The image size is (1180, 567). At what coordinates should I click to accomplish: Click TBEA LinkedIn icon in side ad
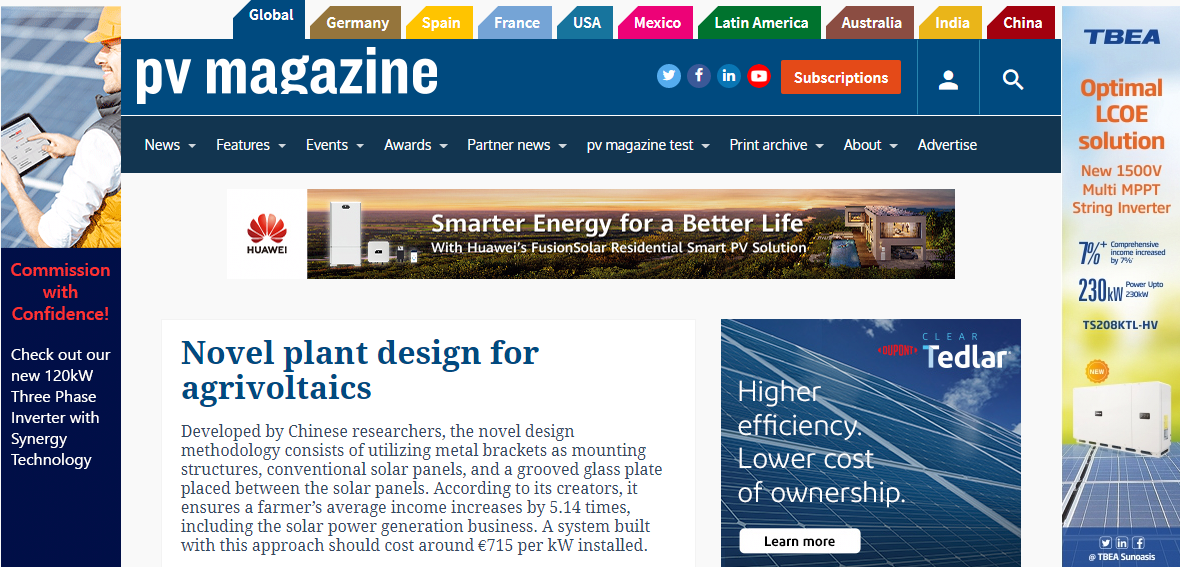(x=1122, y=543)
